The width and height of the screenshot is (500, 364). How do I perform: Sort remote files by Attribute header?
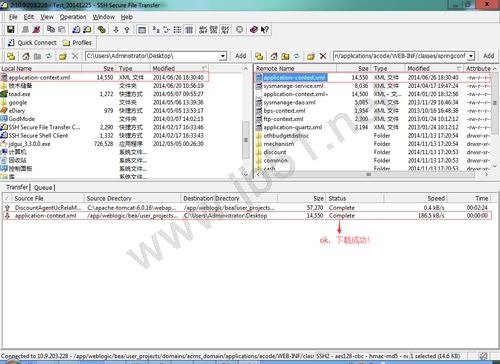point(479,68)
